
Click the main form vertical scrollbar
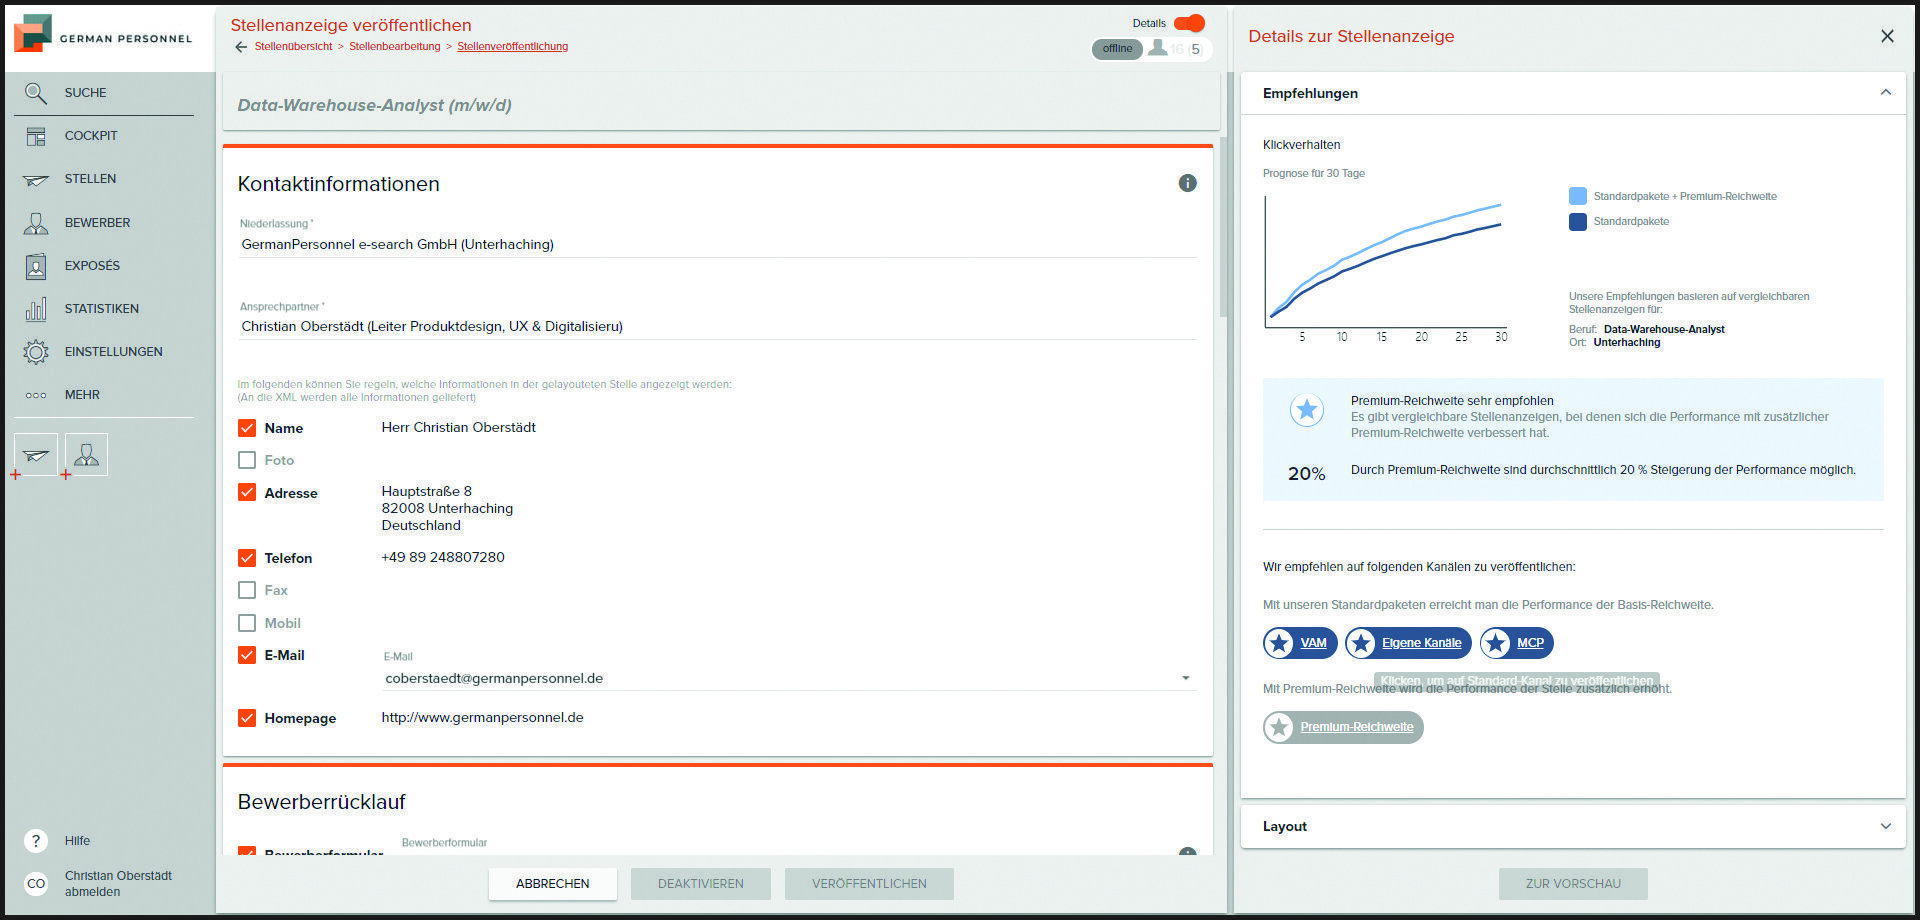click(1223, 228)
